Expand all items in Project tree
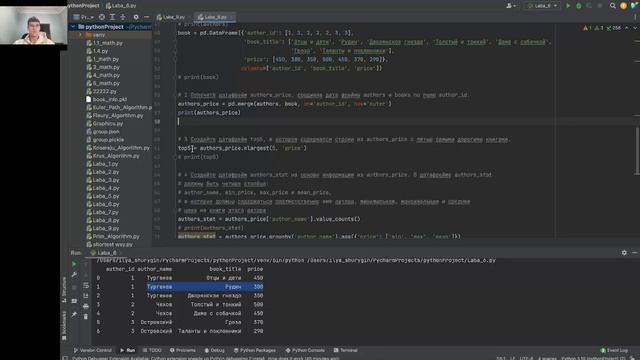640x360 pixels. (x=112, y=17)
